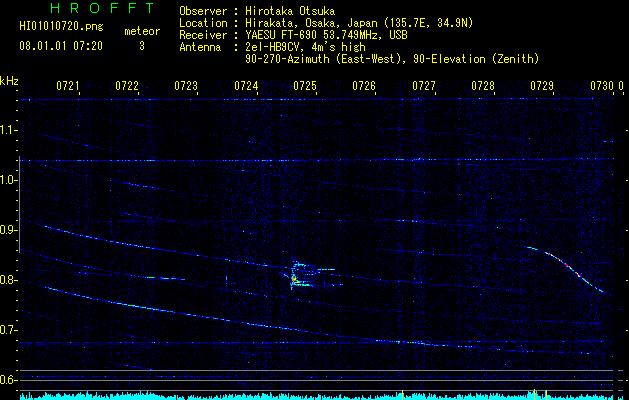Select the 0721 time axis label
Image resolution: width=629 pixels, height=400 pixels.
[67, 85]
